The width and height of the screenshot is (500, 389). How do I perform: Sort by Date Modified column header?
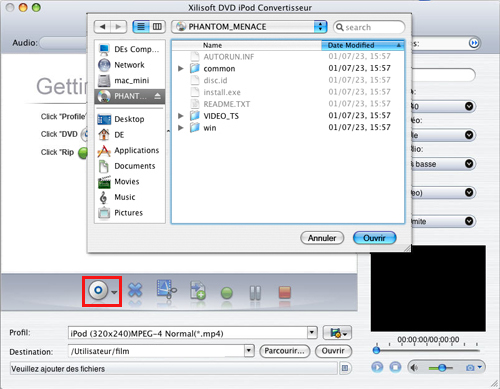363,45
